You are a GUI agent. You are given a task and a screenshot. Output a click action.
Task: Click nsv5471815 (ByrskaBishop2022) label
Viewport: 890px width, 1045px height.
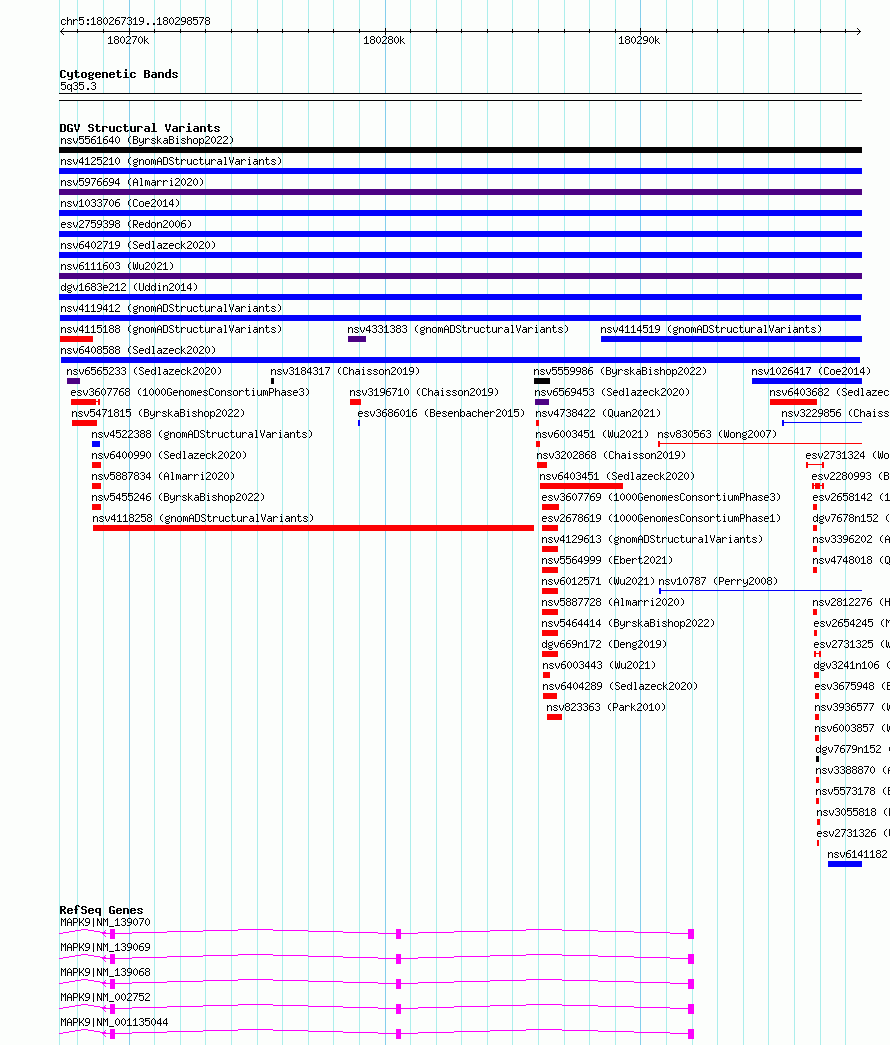[158, 413]
